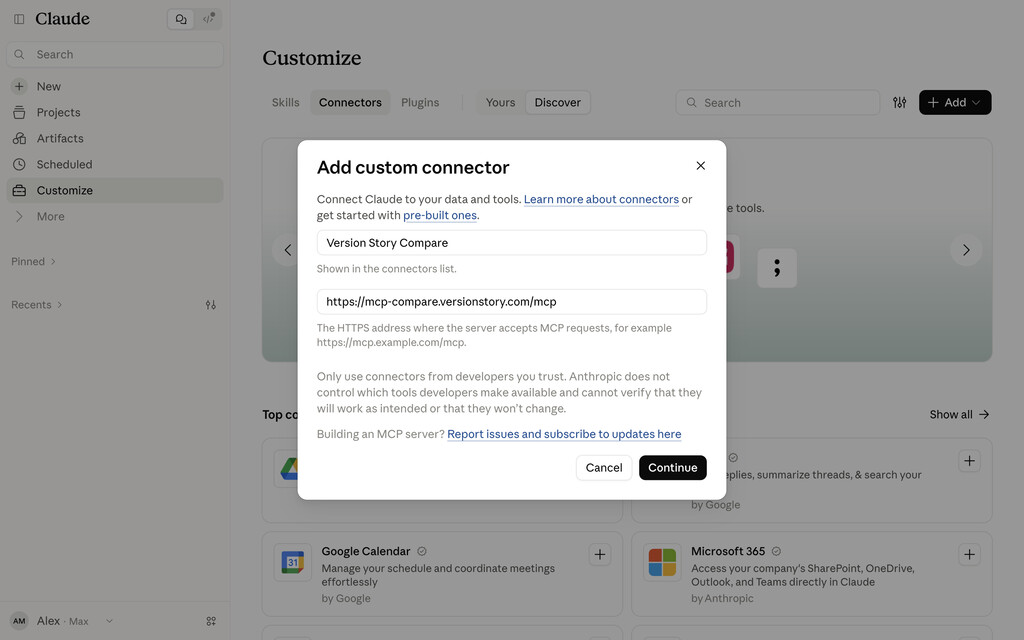This screenshot has width=1024, height=640.
Task: Switch to the Plugins tab
Action: pyautogui.click(x=420, y=103)
